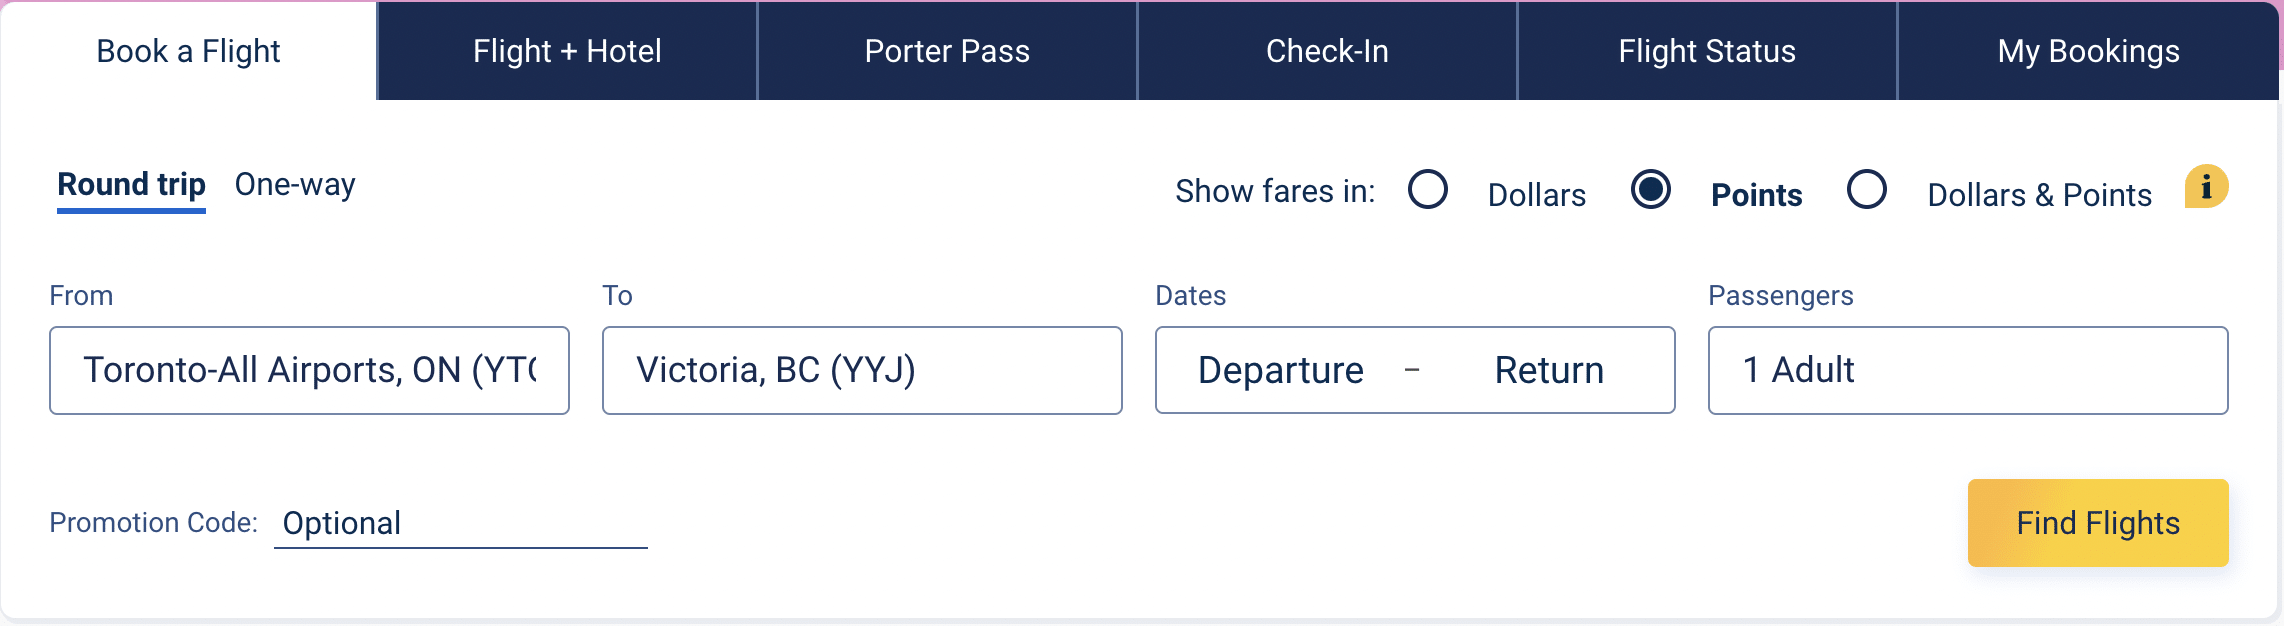The width and height of the screenshot is (2284, 626).
Task: Open the Passengers dropdown showing 1 Adult
Action: click(1967, 370)
